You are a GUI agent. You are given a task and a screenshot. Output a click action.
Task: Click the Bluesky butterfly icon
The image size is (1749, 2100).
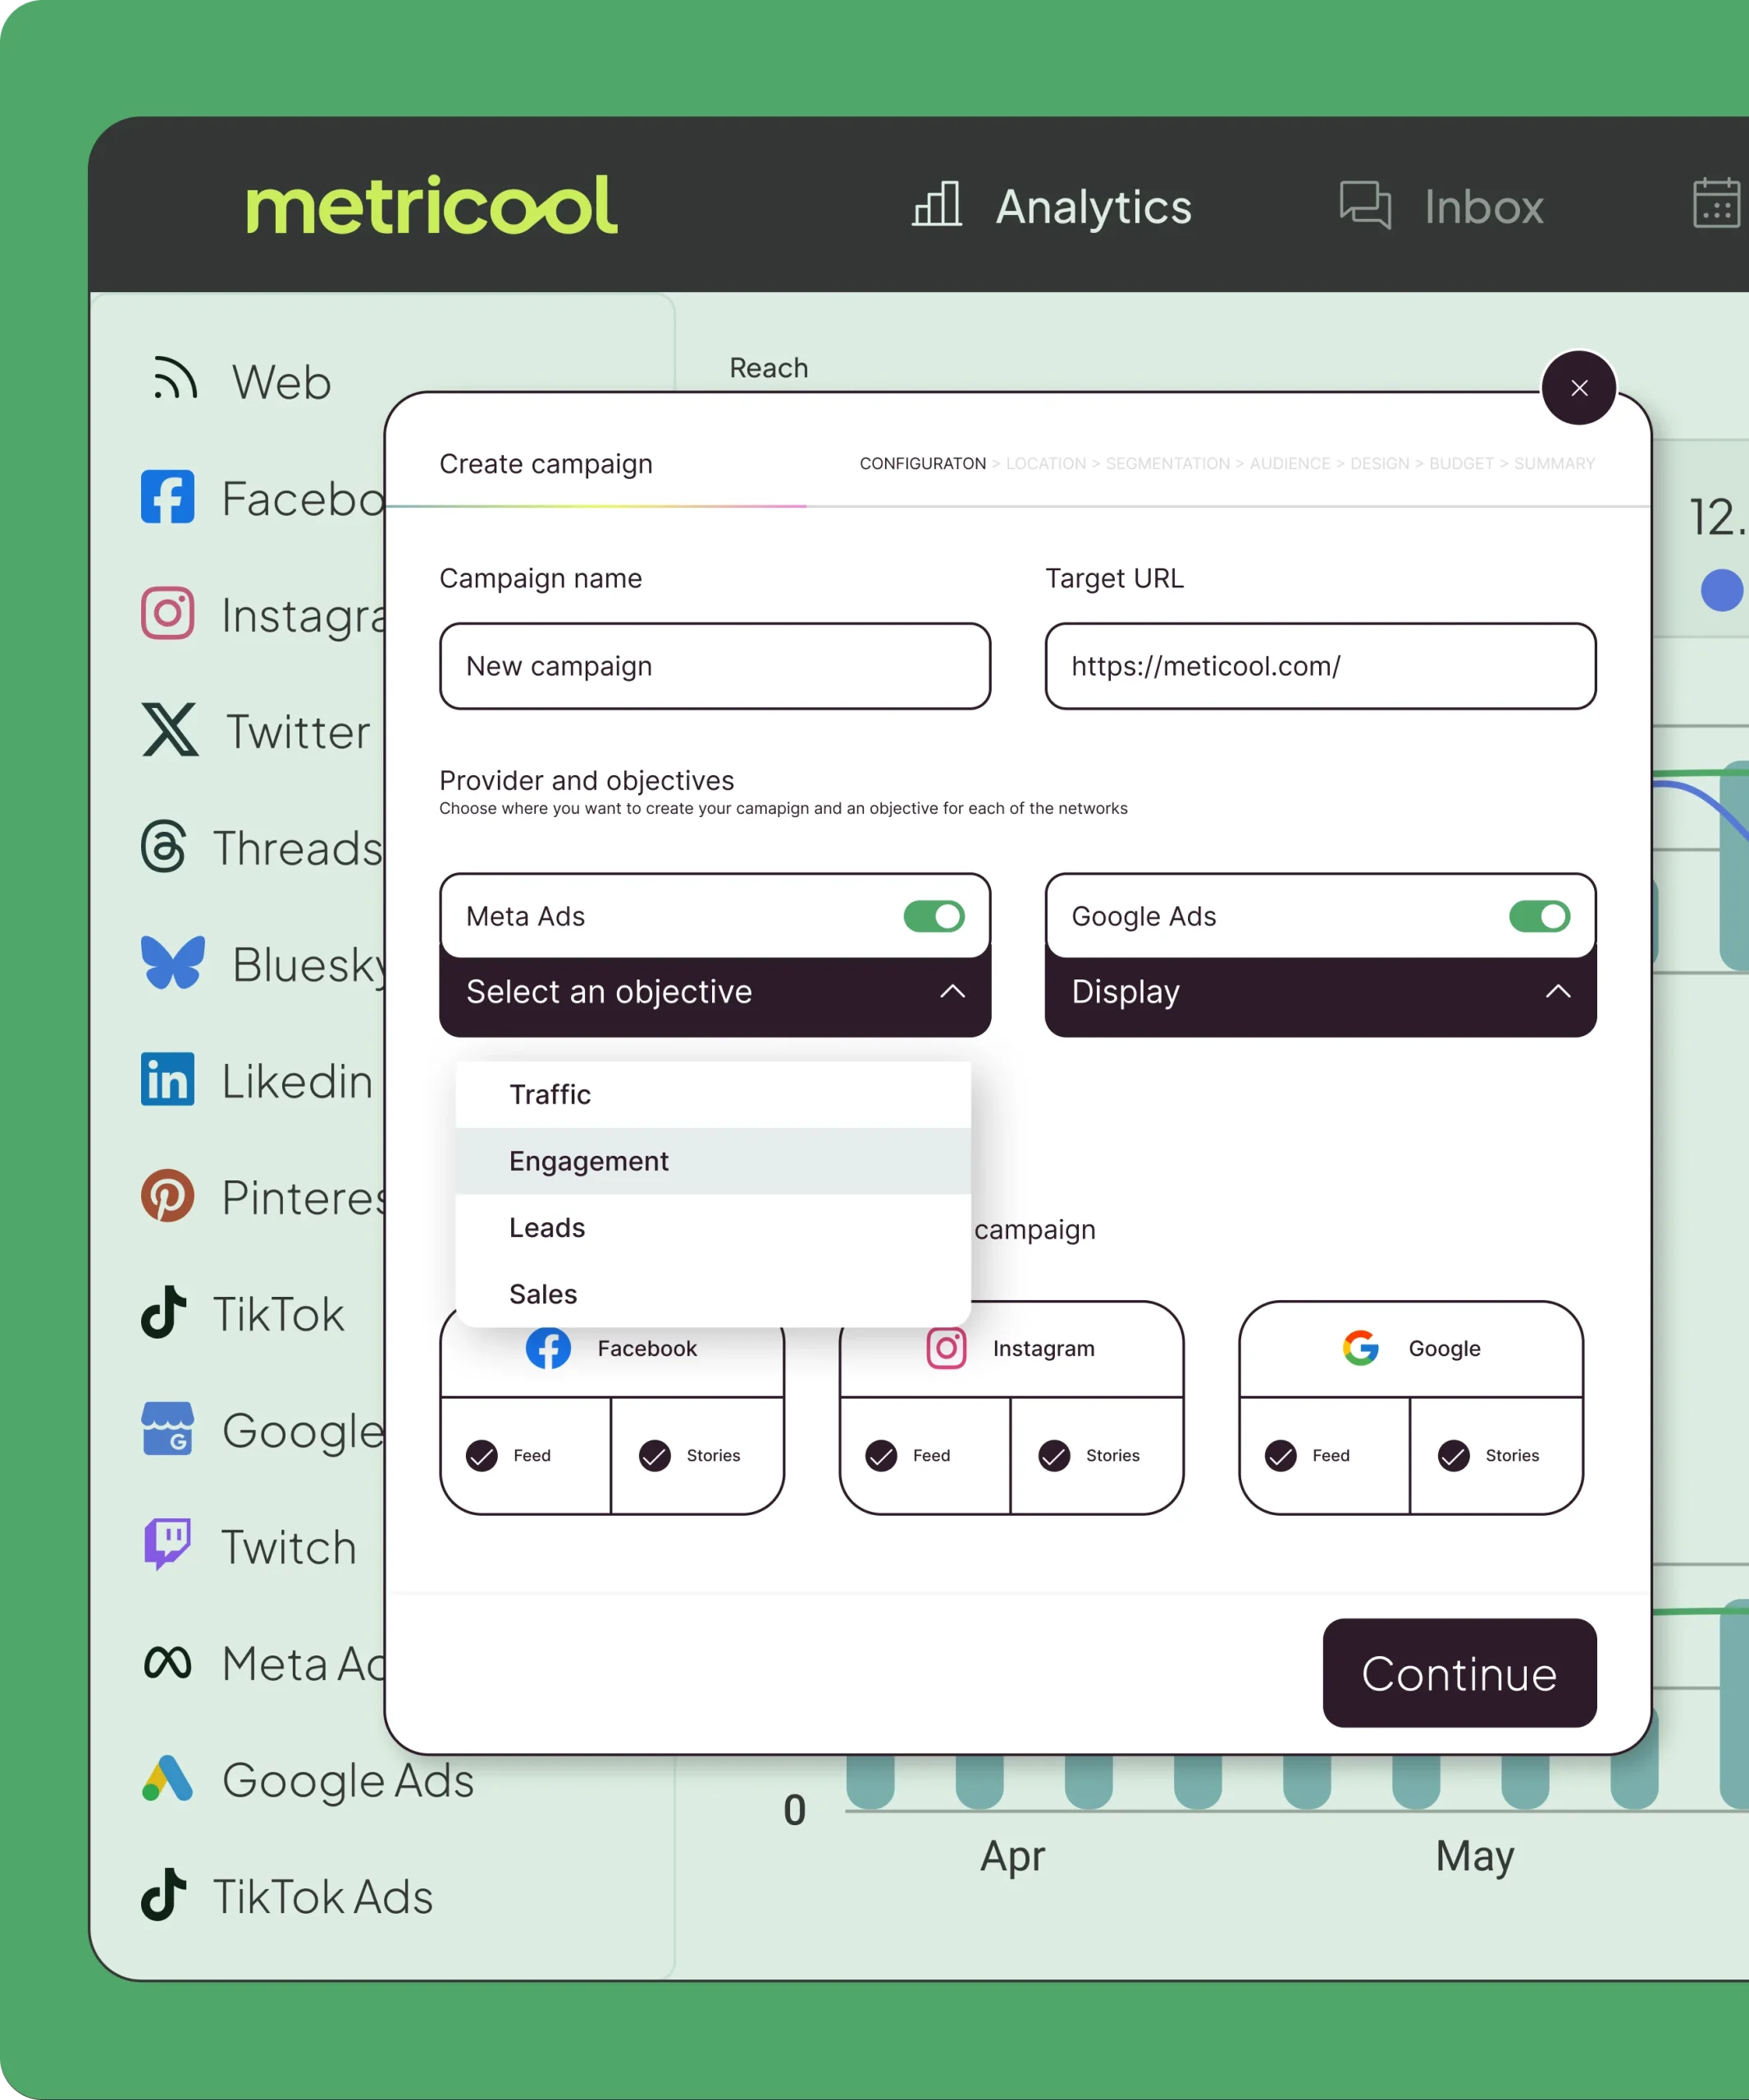[173, 963]
